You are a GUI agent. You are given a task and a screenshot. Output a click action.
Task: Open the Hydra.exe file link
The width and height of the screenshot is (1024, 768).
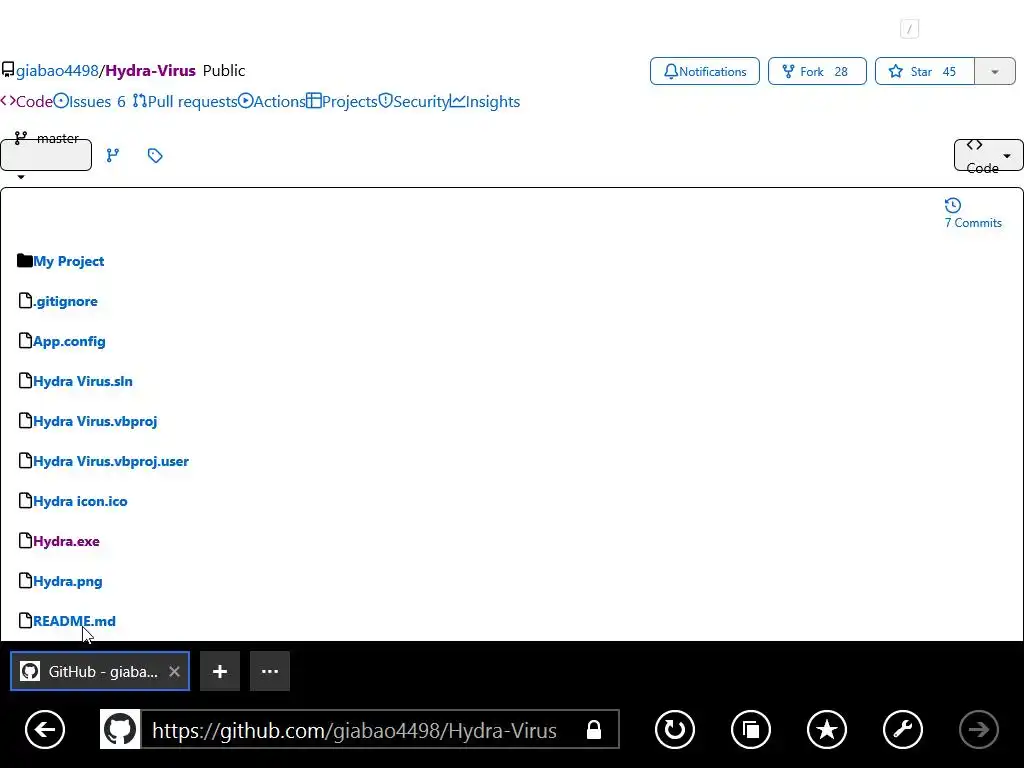(x=67, y=541)
